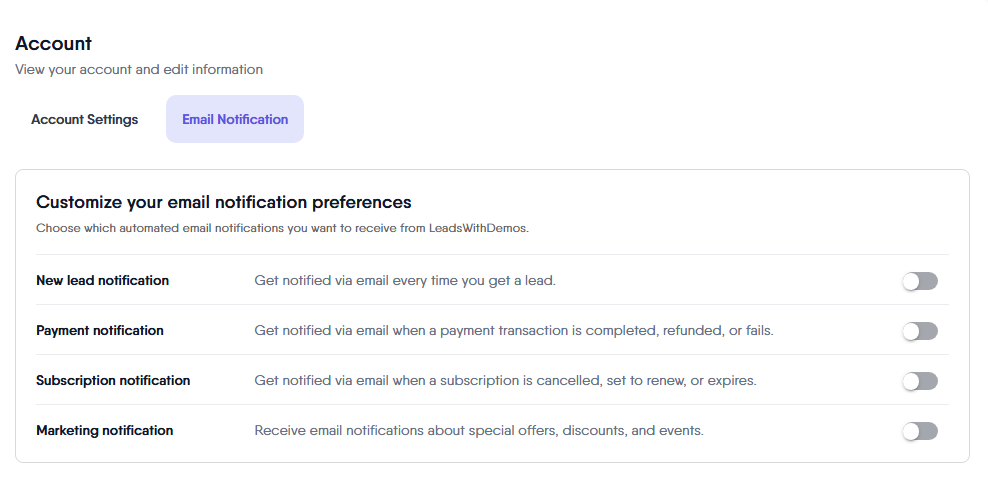Image resolution: width=988 pixels, height=477 pixels.
Task: Select the Subscription notification label
Action: (113, 381)
